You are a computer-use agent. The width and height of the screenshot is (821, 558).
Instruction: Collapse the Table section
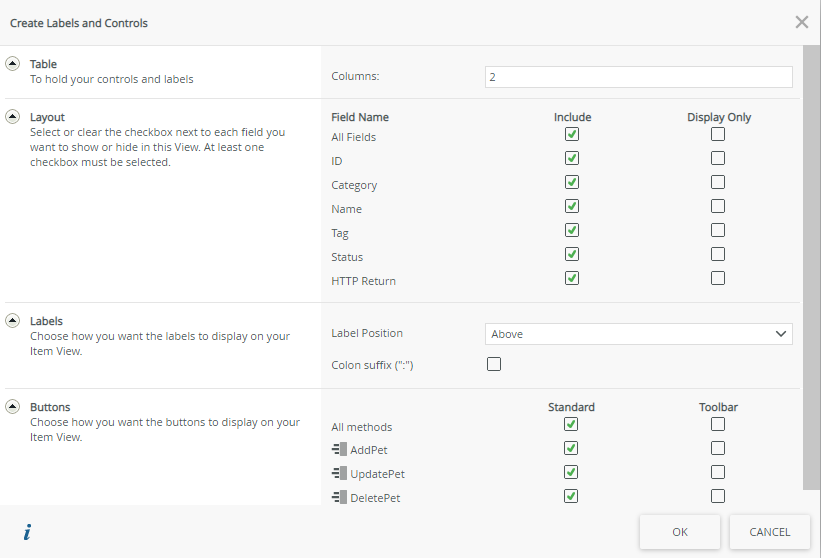pos(13,63)
